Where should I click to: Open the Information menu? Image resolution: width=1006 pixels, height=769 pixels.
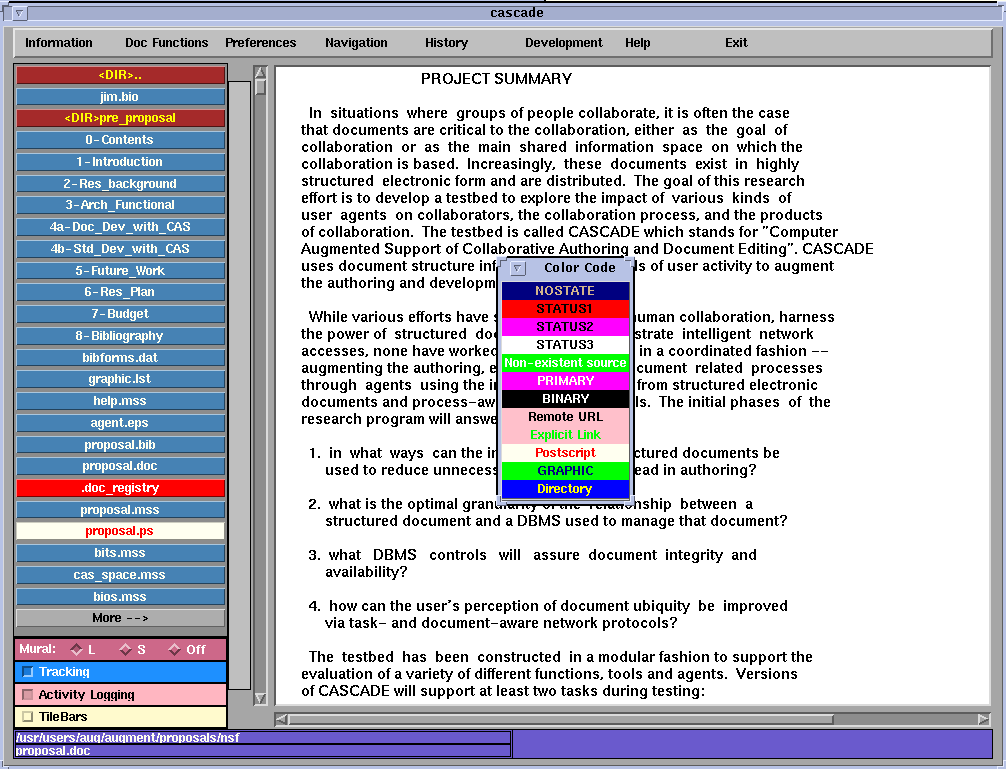[x=58, y=43]
